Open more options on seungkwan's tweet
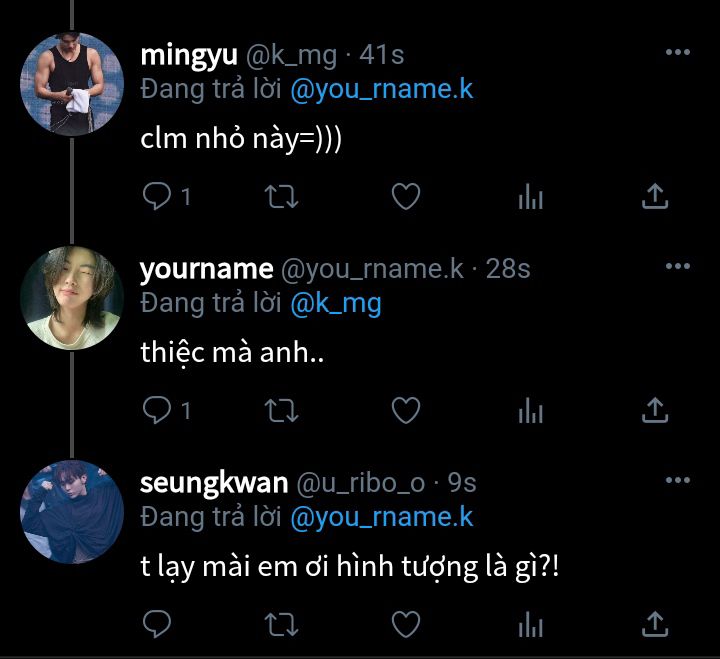This screenshot has width=720, height=659. coord(677,480)
